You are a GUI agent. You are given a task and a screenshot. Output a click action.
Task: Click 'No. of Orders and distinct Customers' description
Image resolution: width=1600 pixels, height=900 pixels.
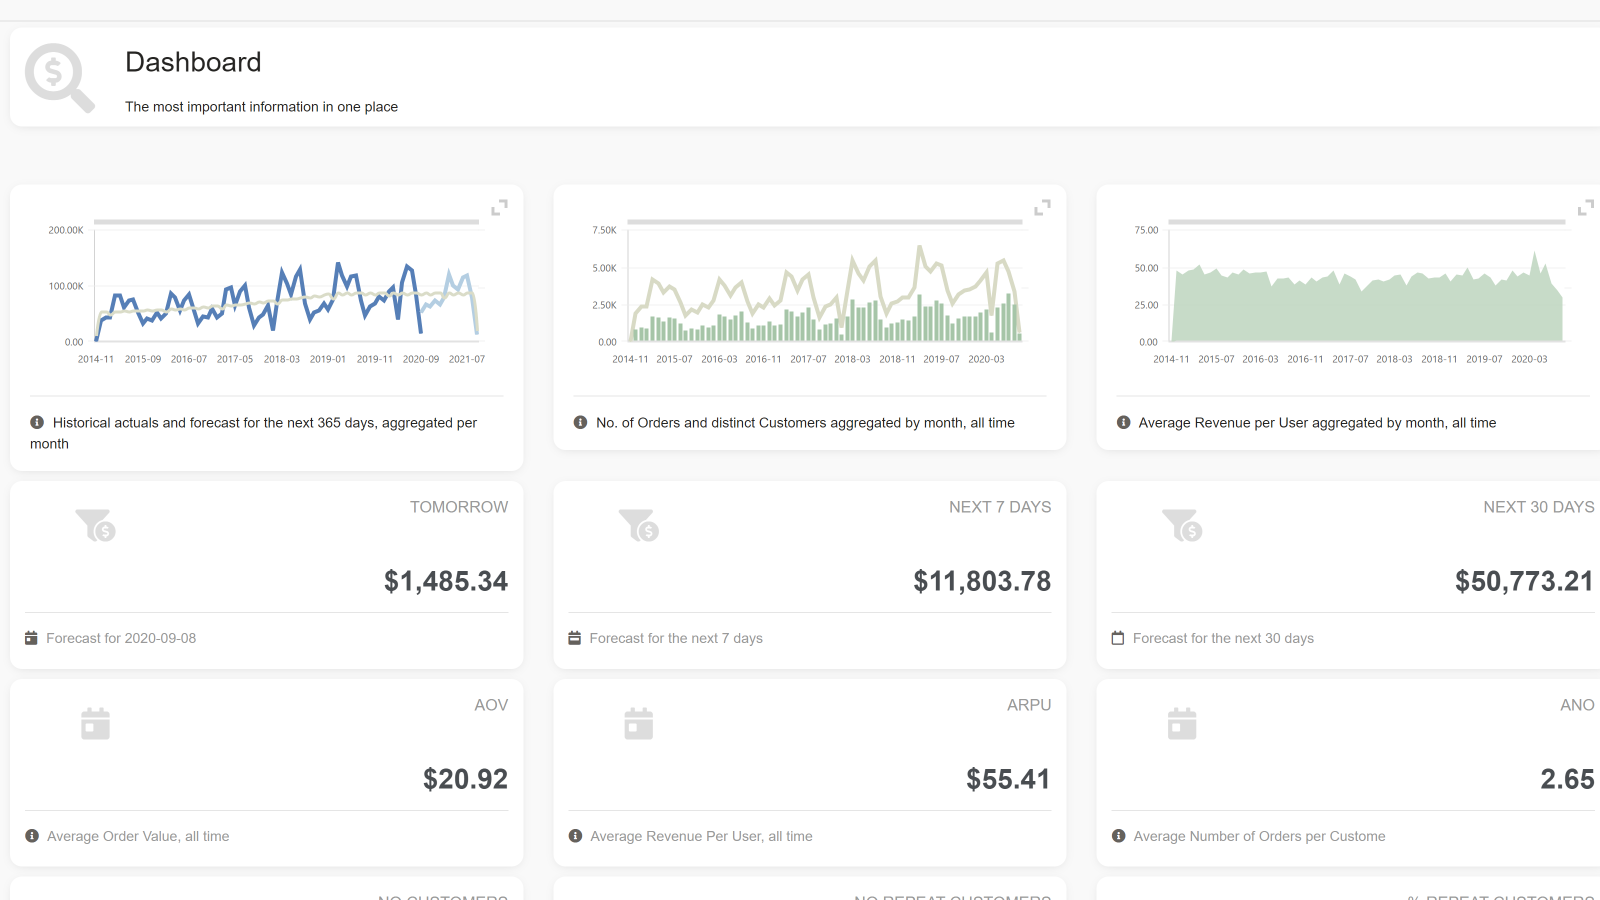click(x=805, y=423)
